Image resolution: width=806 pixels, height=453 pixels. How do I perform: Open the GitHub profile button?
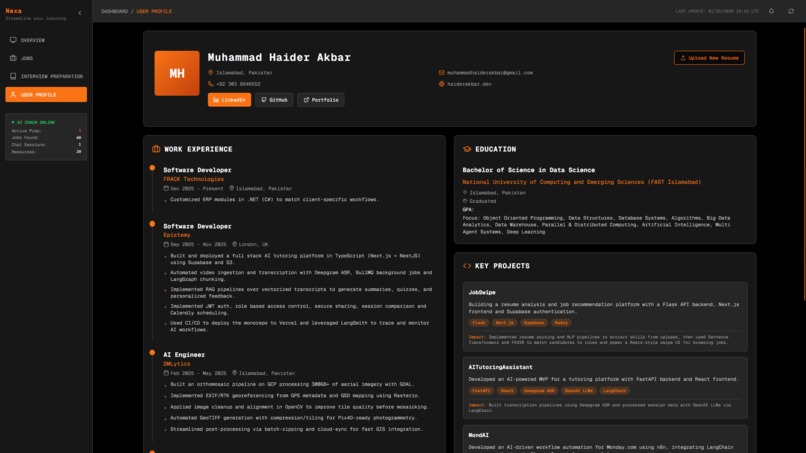click(x=274, y=100)
